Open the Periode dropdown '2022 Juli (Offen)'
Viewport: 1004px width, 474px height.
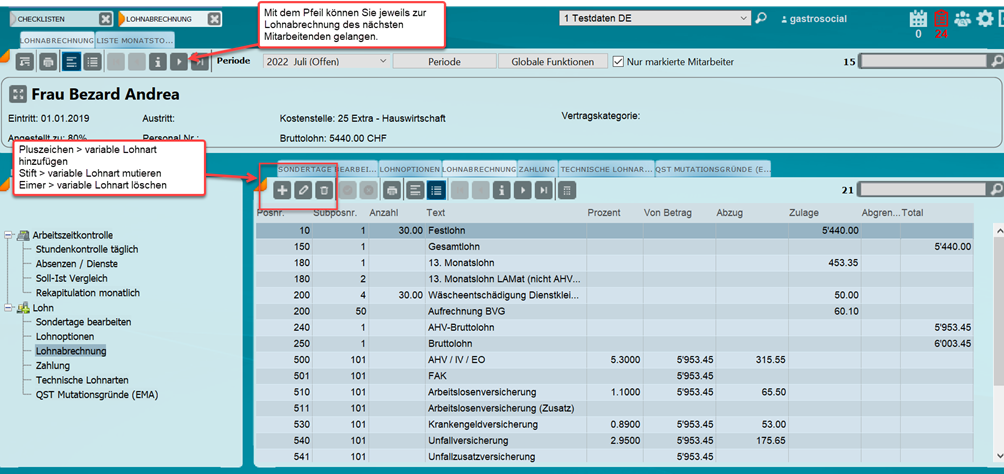click(325, 62)
